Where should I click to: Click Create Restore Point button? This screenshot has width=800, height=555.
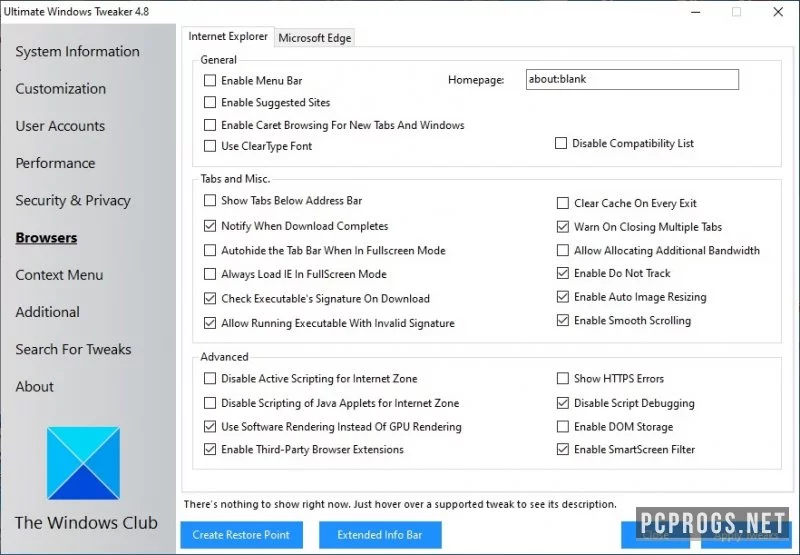(x=241, y=535)
